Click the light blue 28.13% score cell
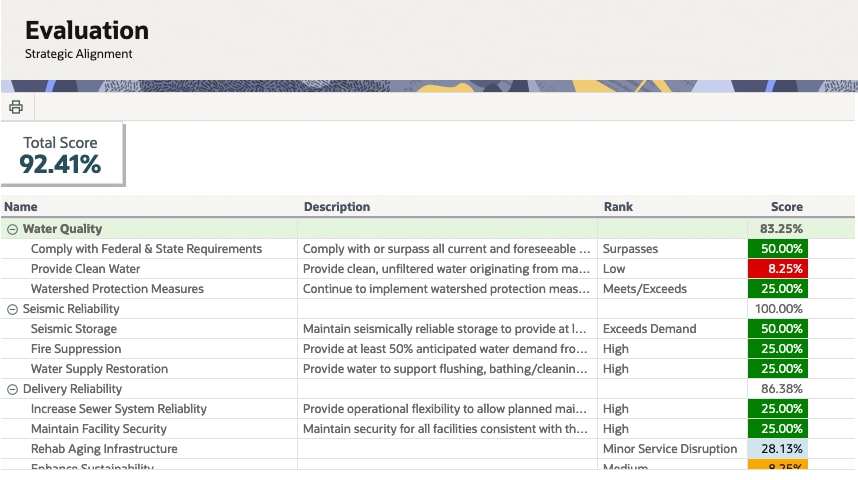This screenshot has height=480, width=858. pyautogui.click(x=776, y=449)
